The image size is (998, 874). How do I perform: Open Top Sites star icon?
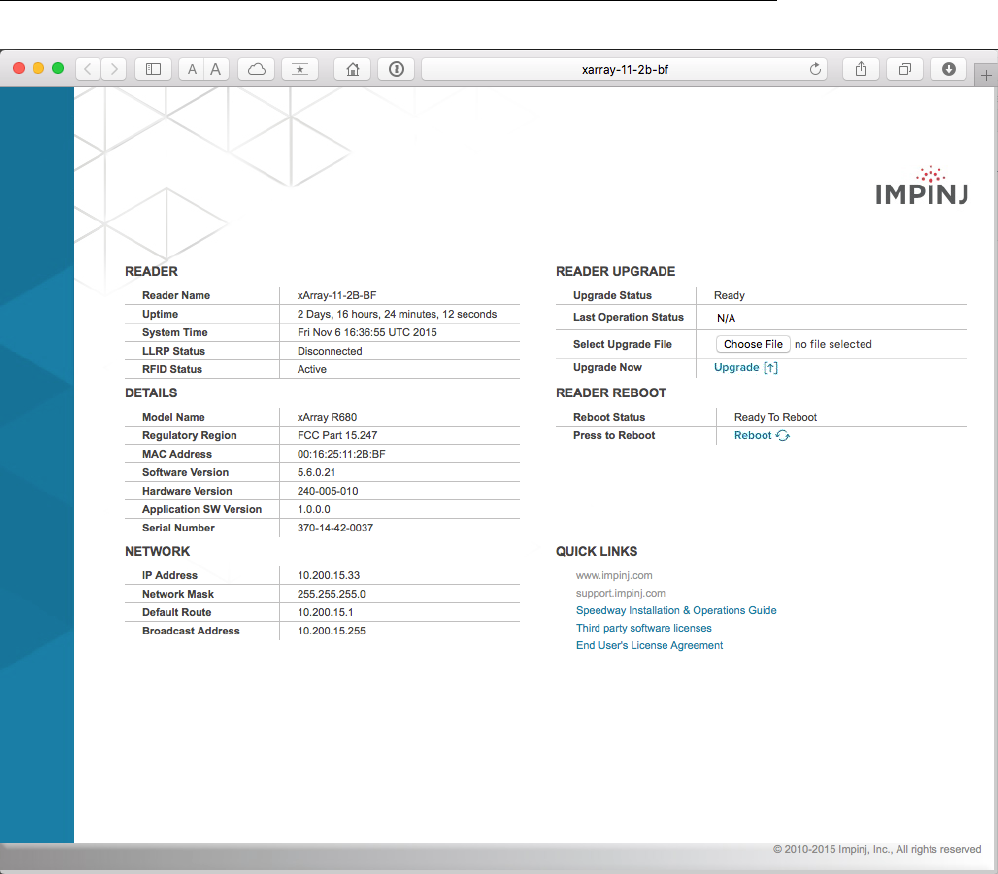pos(300,69)
